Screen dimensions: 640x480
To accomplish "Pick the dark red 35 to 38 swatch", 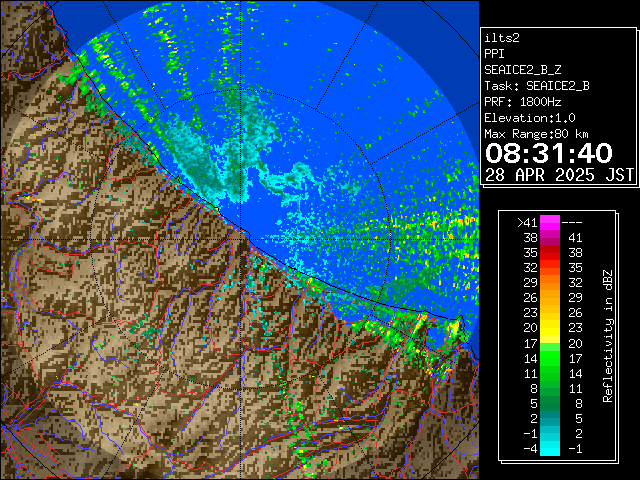I will [x=550, y=253].
